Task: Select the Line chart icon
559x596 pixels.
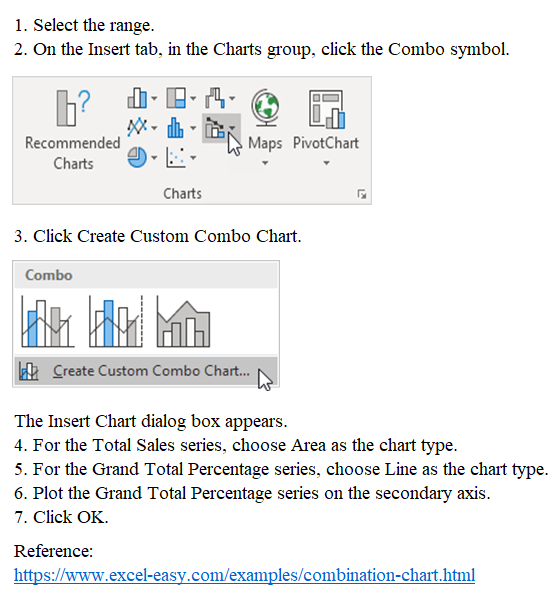Action: [137, 127]
